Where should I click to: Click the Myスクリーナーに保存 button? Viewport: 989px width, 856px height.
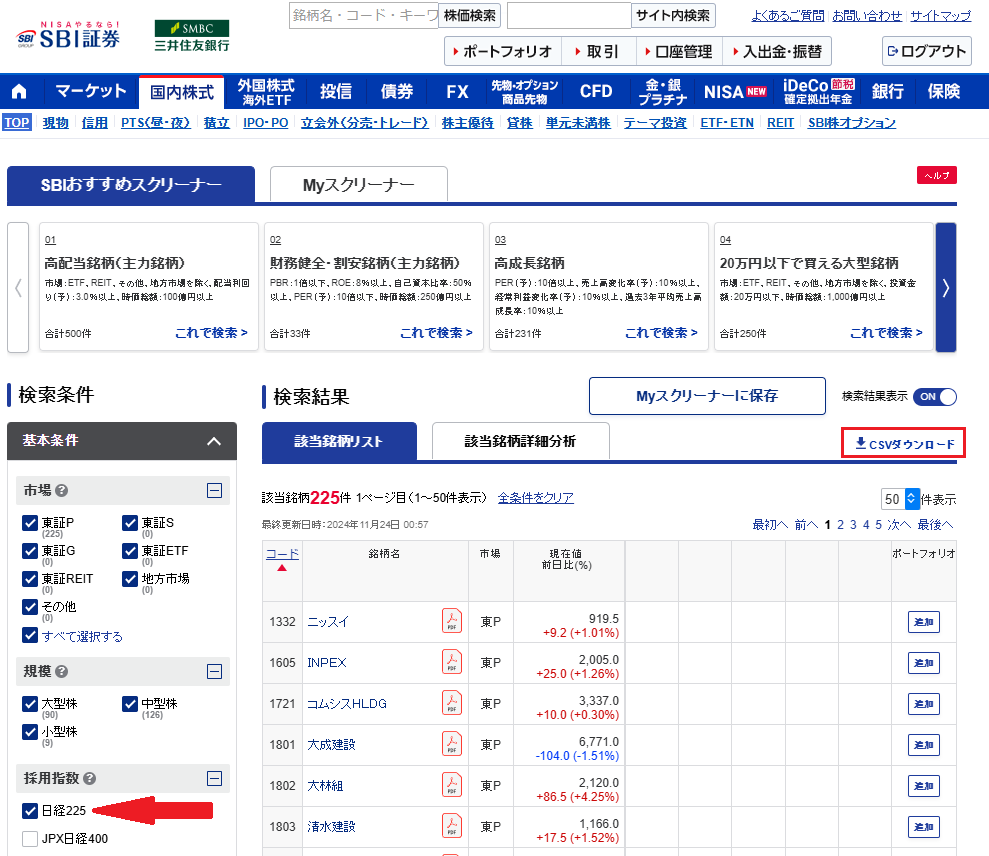tap(707, 396)
